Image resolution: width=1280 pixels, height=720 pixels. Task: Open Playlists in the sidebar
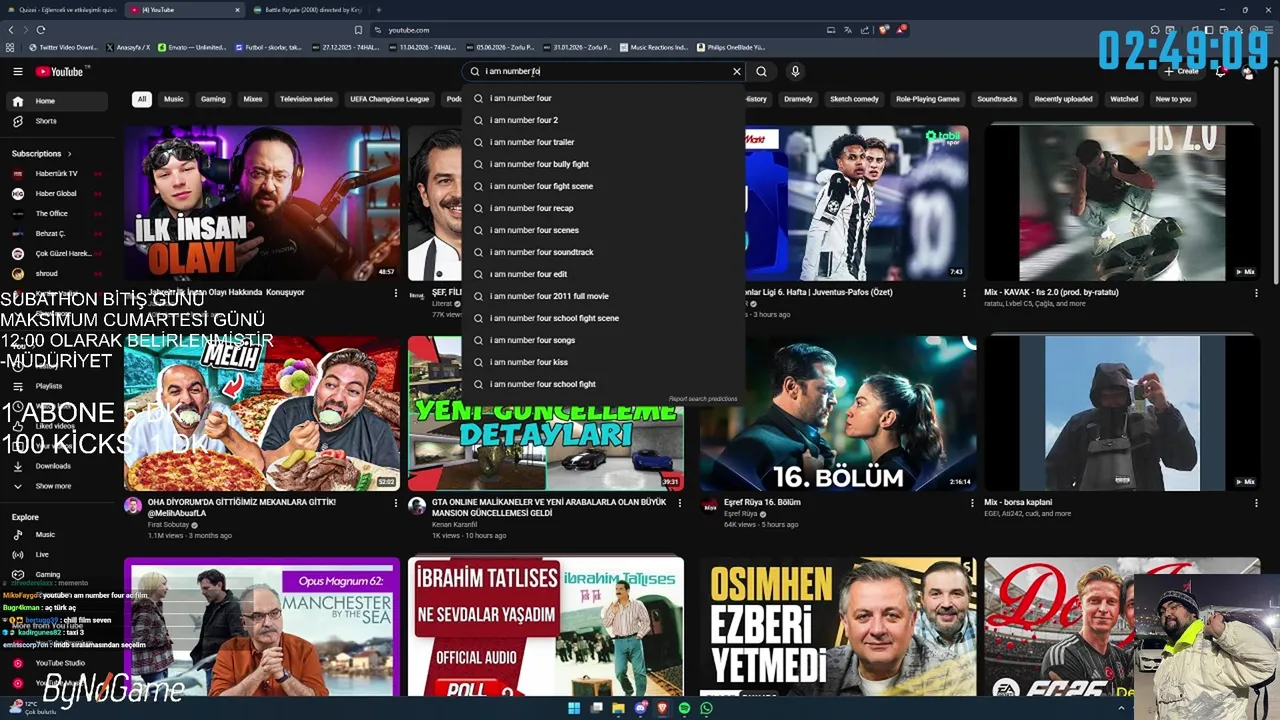coord(57,386)
